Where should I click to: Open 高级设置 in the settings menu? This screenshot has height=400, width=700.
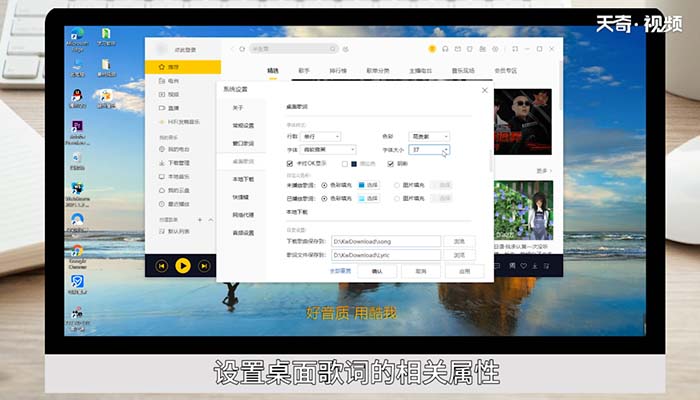tap(243, 233)
